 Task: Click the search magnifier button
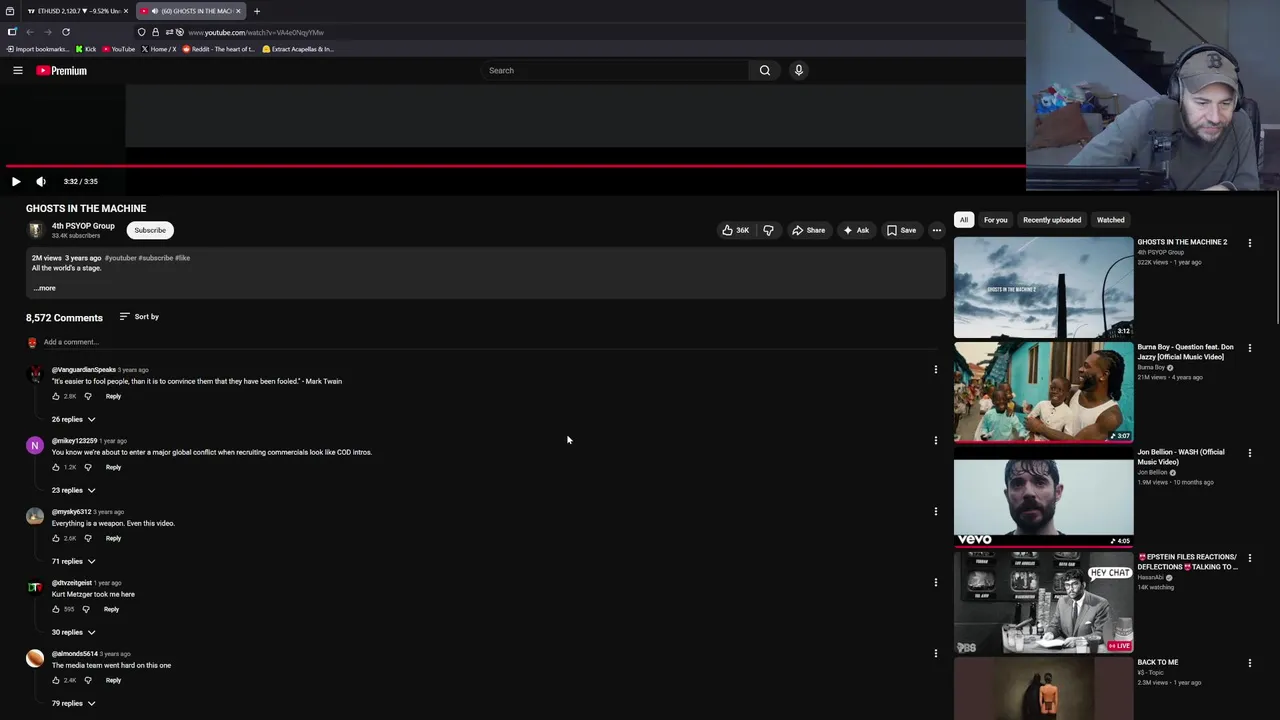[765, 70]
